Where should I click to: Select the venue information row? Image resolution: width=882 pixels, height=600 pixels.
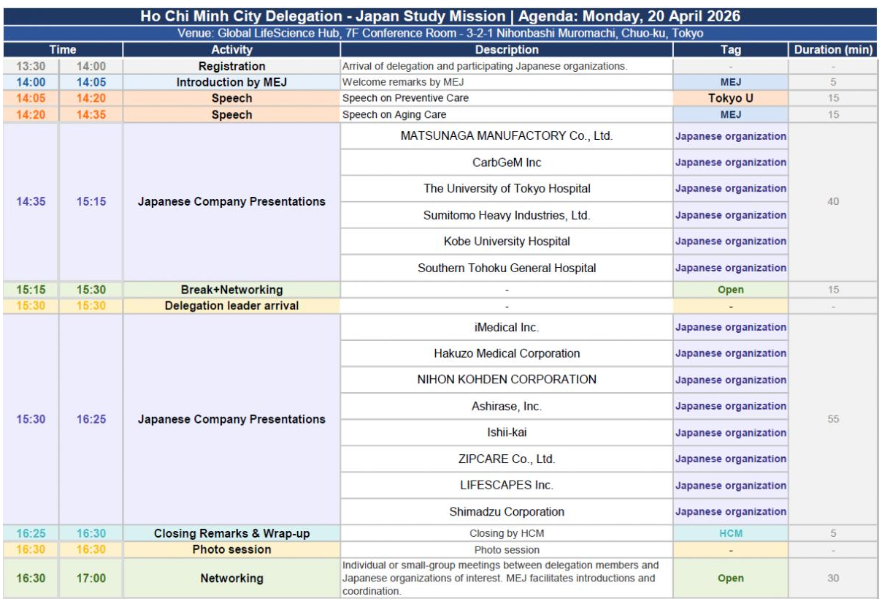pyautogui.click(x=440, y=33)
